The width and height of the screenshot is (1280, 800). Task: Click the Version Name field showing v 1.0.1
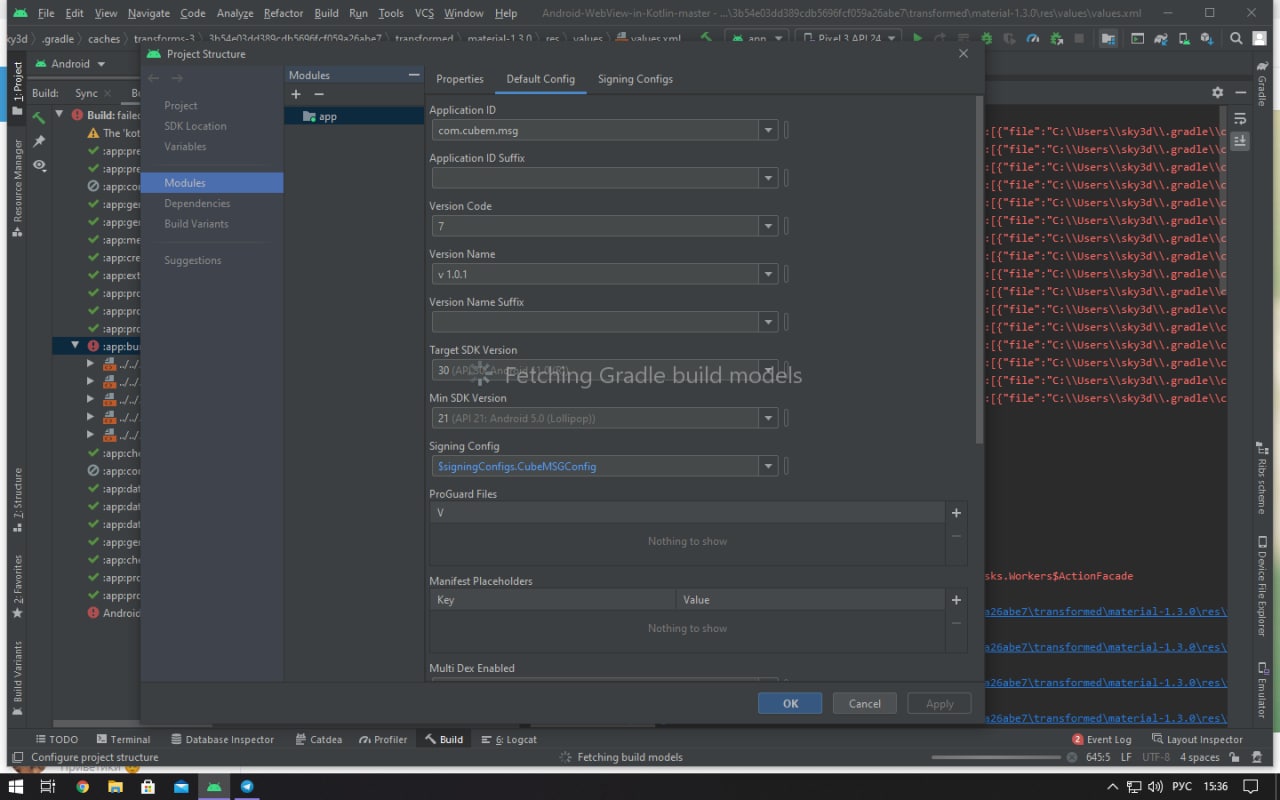pos(595,274)
